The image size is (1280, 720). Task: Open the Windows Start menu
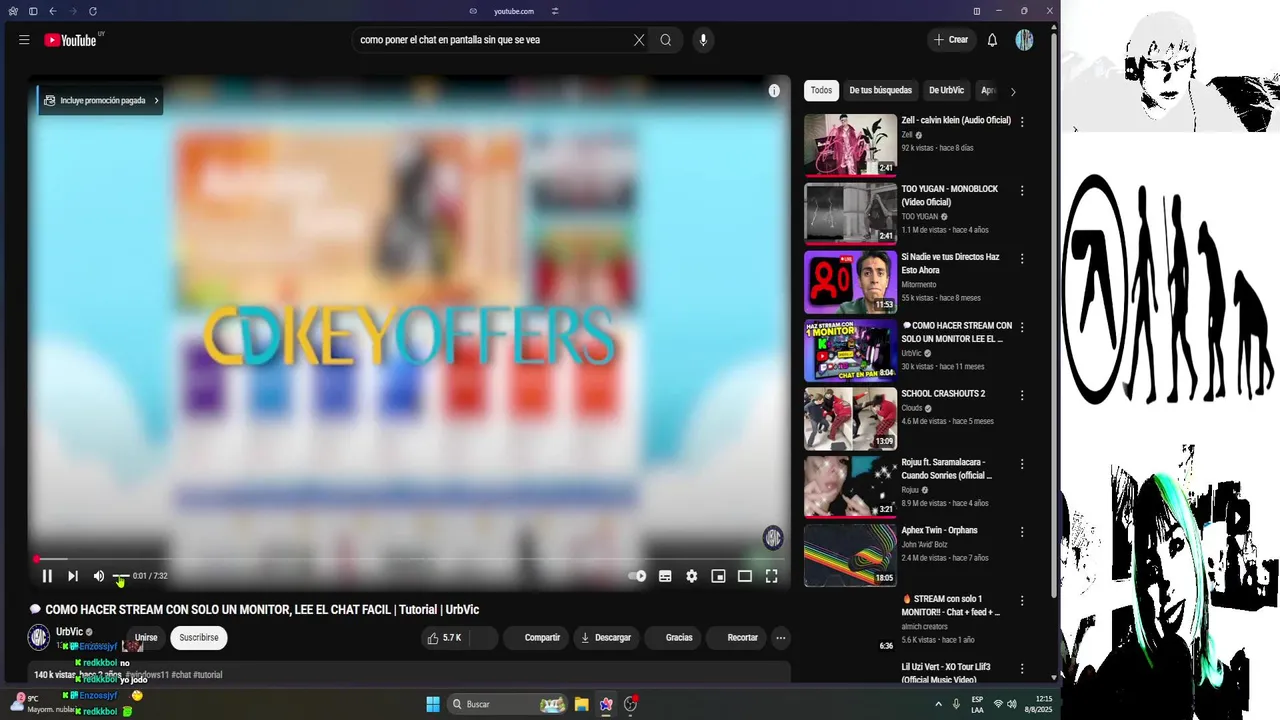point(433,704)
